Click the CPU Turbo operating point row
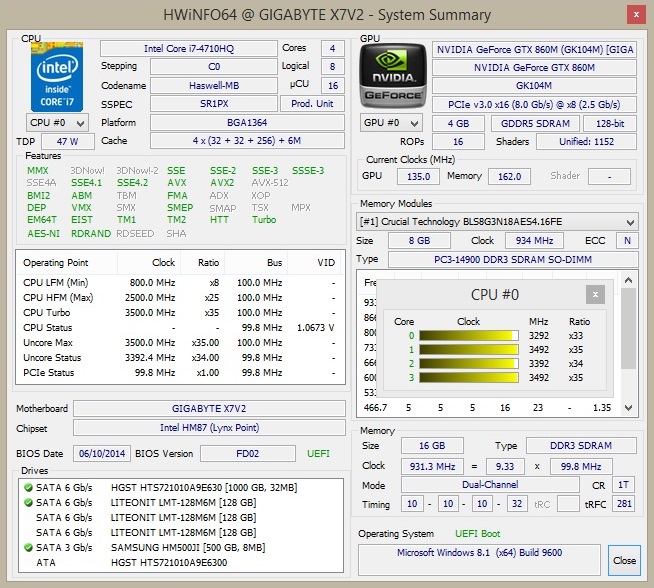 180,312
